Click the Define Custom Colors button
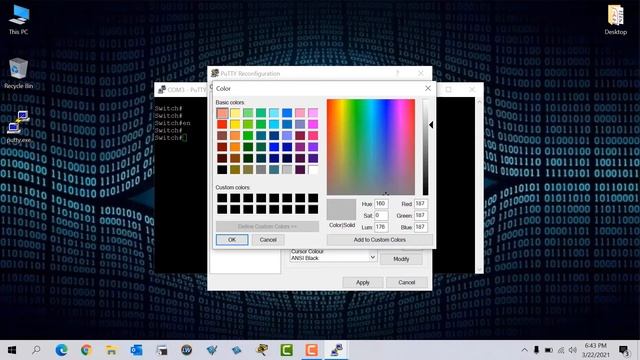640x360 pixels. tap(267, 226)
